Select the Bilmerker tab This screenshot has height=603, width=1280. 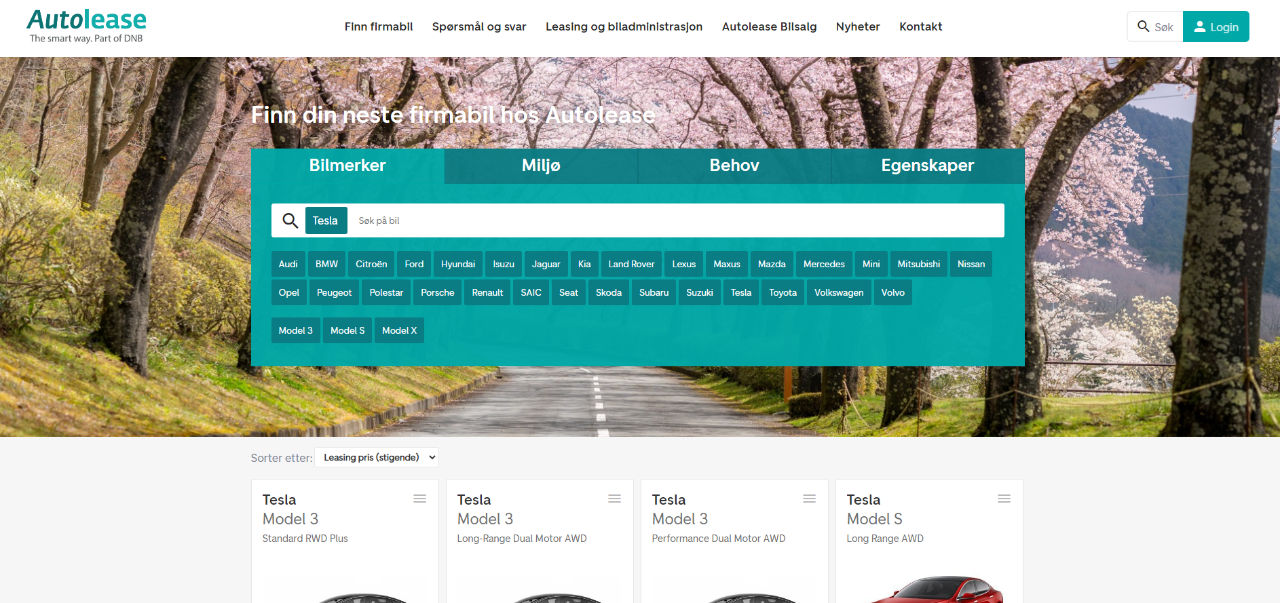[x=347, y=166]
